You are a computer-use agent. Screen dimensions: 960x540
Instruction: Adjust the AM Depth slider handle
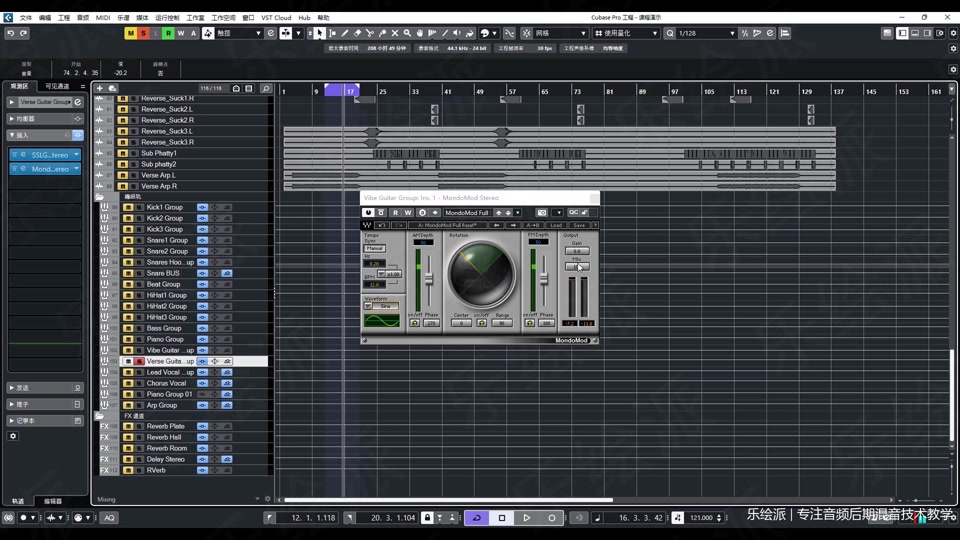429,279
